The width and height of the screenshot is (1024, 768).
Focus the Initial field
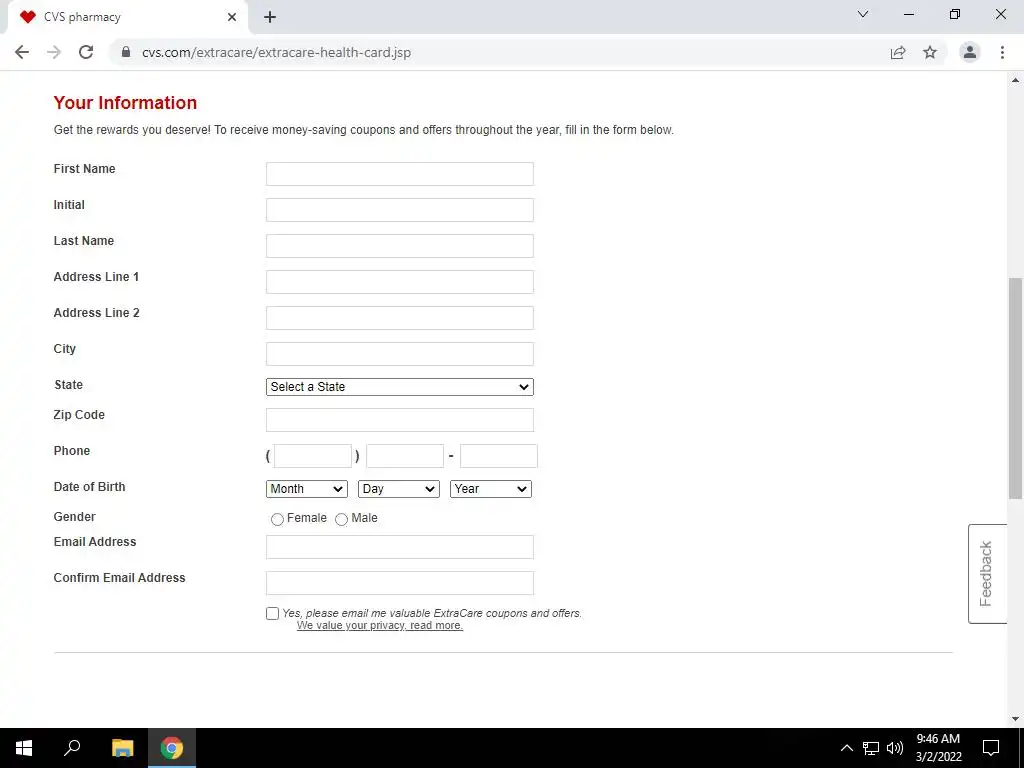tap(400, 210)
